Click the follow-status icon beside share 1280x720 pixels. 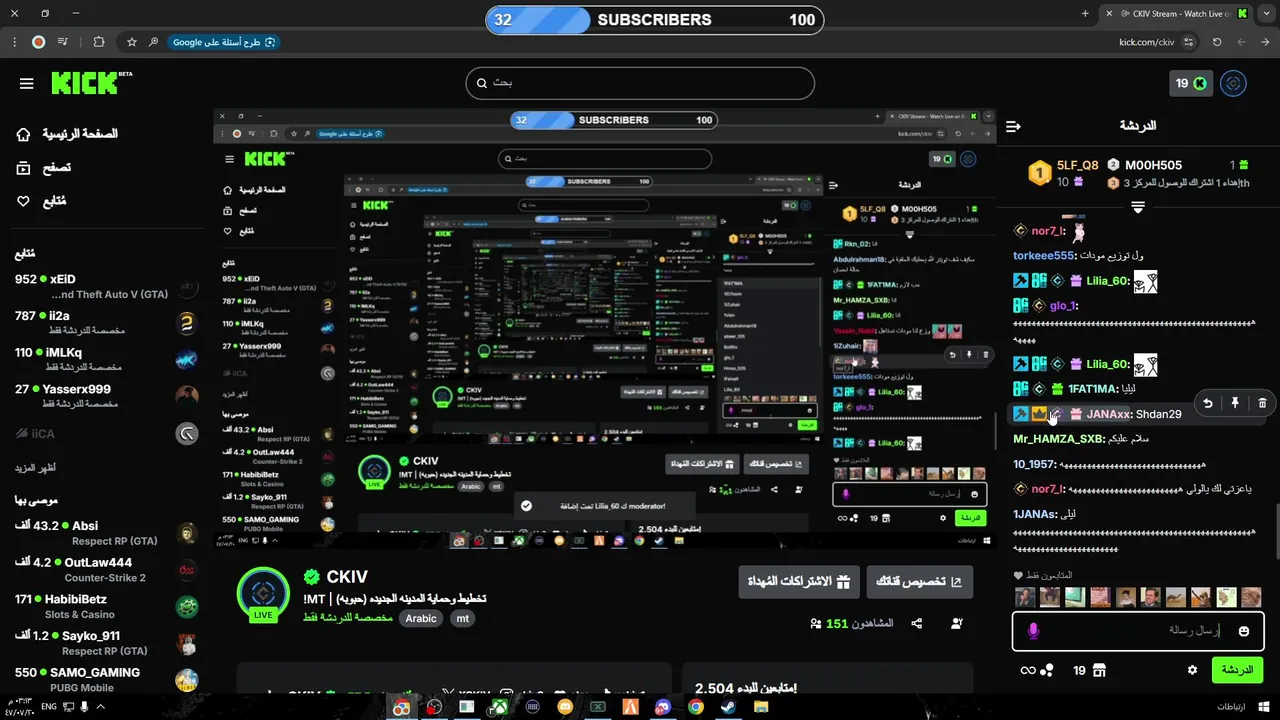[957, 623]
